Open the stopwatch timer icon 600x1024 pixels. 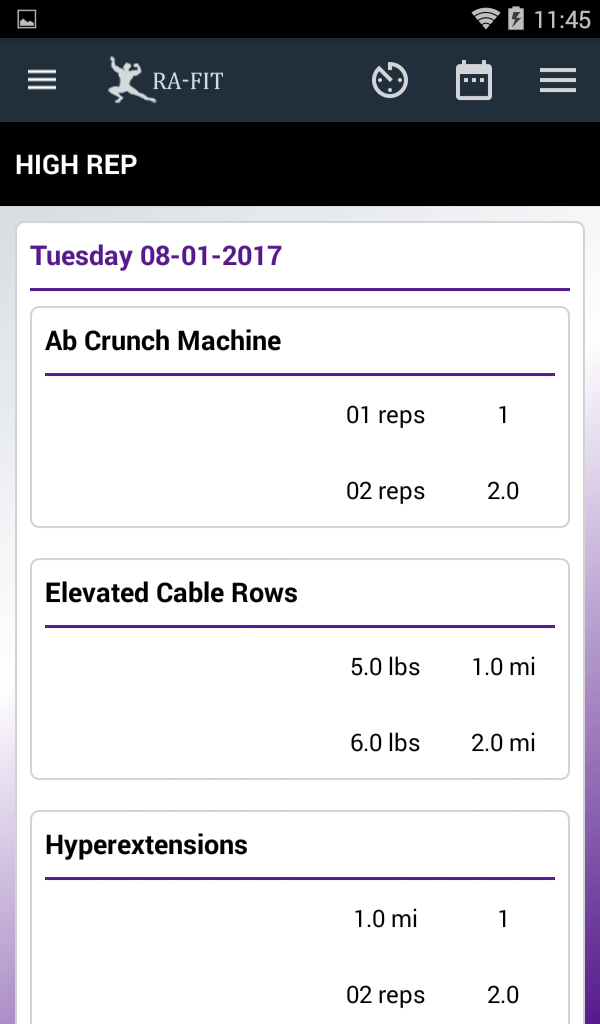tap(390, 81)
